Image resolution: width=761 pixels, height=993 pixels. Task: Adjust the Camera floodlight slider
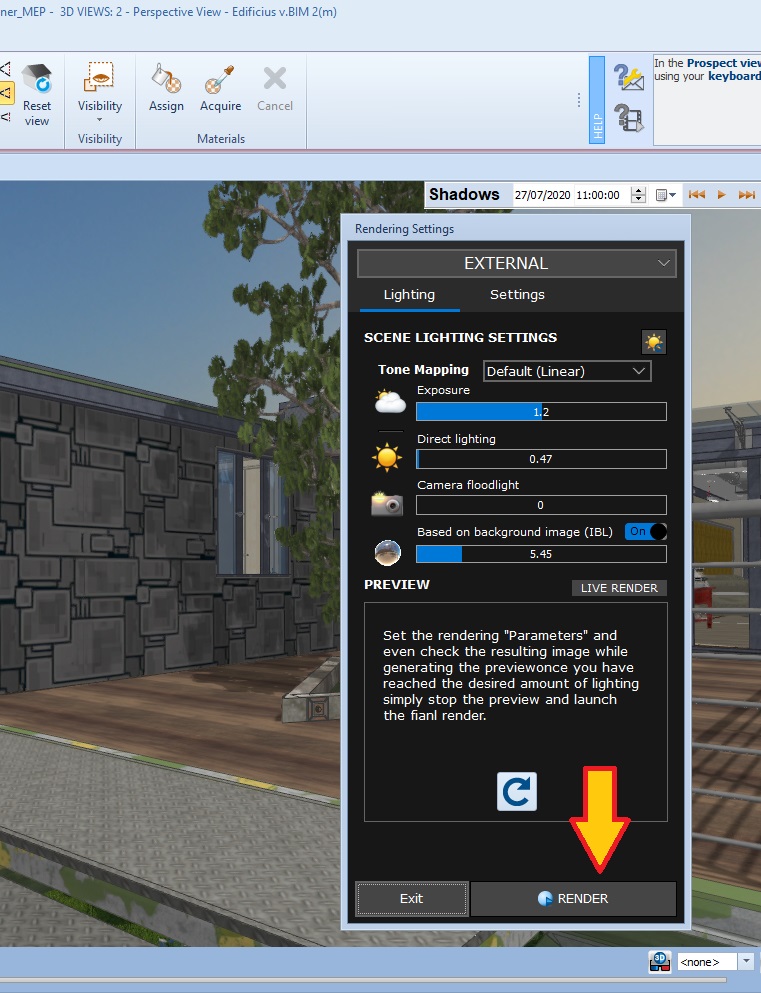541,505
